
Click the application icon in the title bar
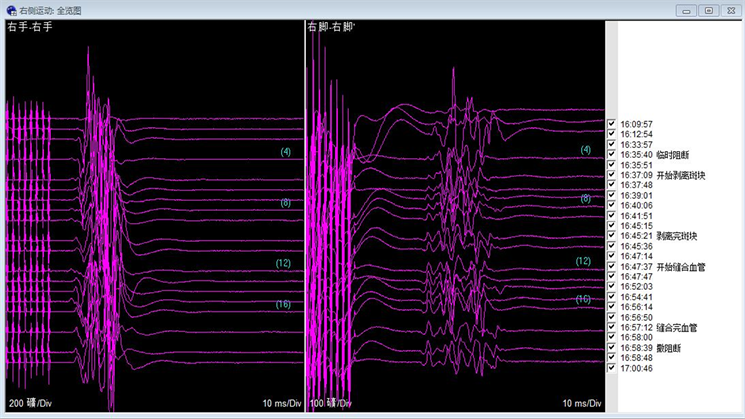point(10,9)
